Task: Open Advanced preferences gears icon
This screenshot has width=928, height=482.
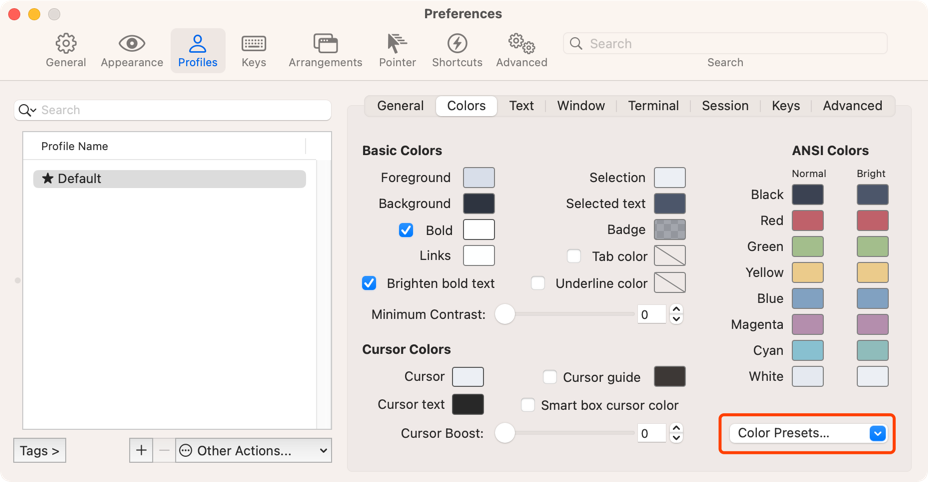Action: (x=521, y=43)
